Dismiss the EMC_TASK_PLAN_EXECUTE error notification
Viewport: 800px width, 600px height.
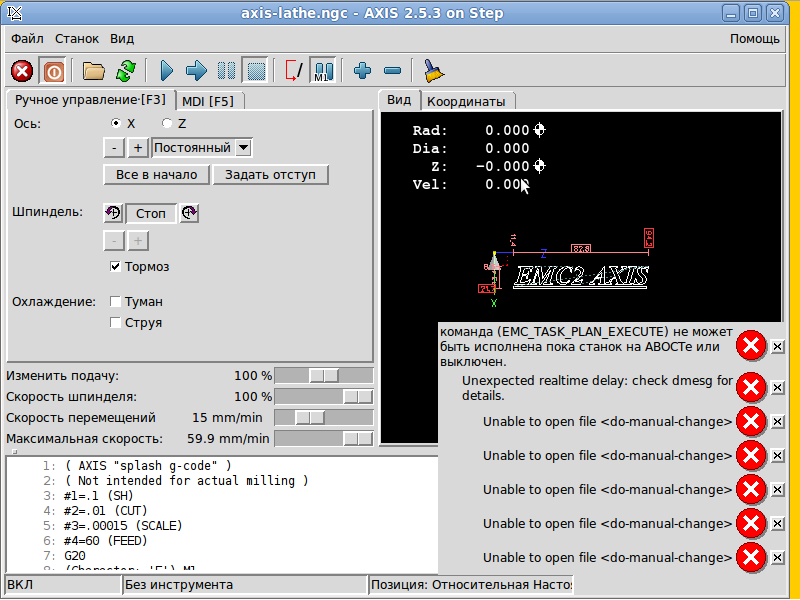click(778, 346)
